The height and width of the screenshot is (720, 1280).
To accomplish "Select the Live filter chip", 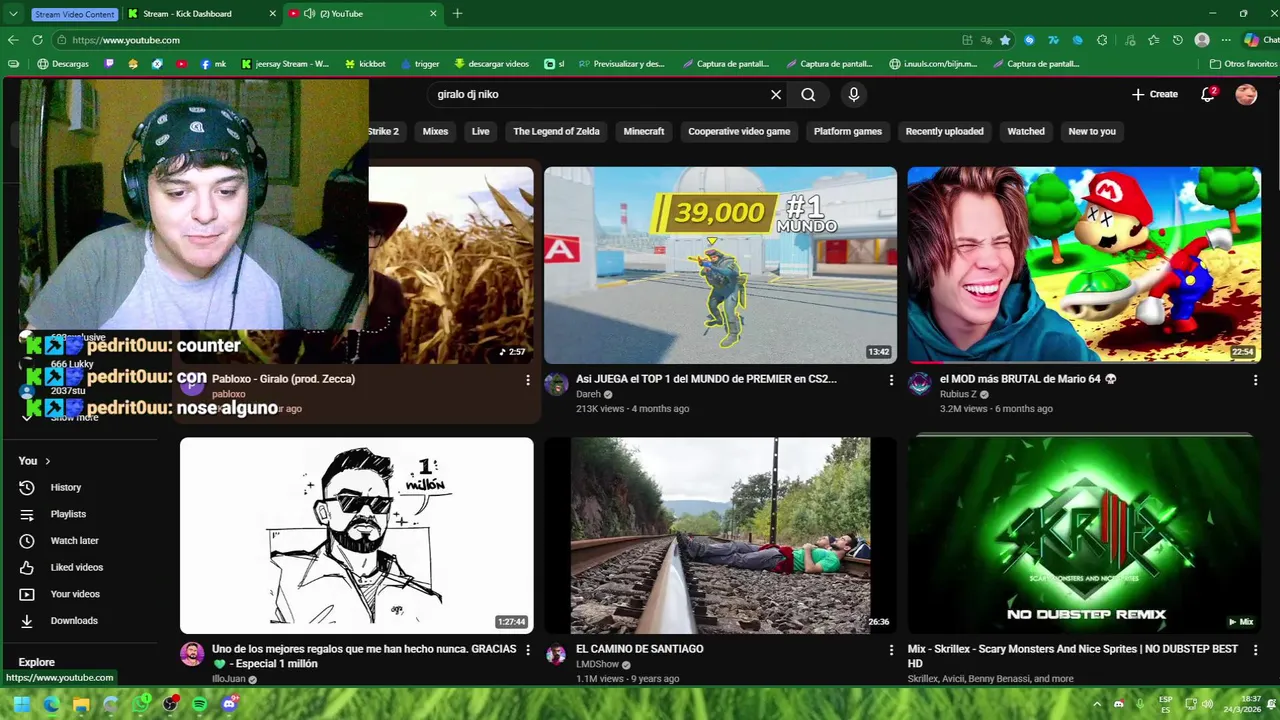I will [x=480, y=131].
